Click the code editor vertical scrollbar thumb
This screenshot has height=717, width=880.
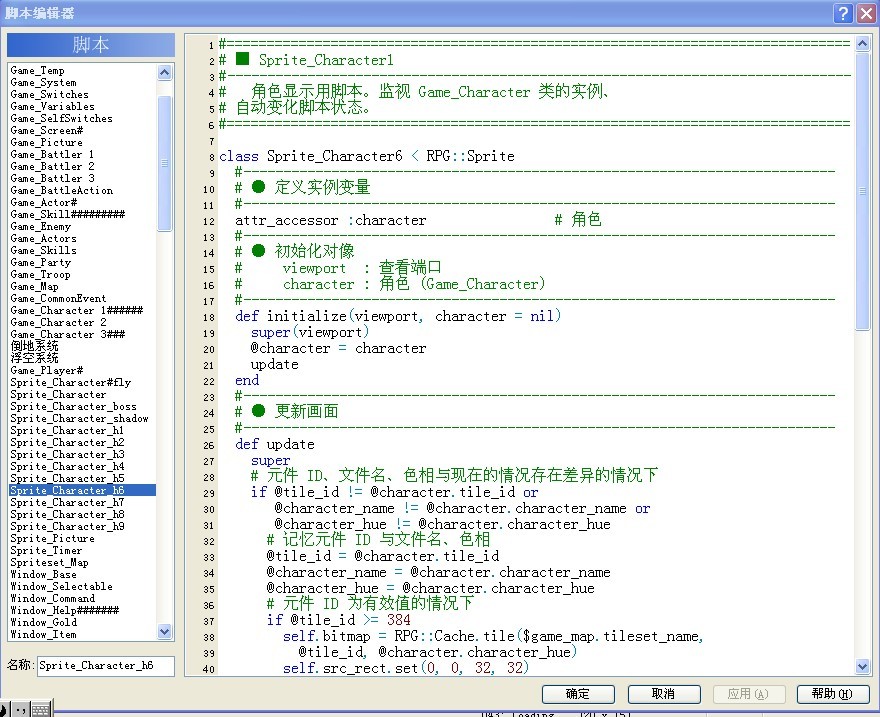tap(863, 191)
